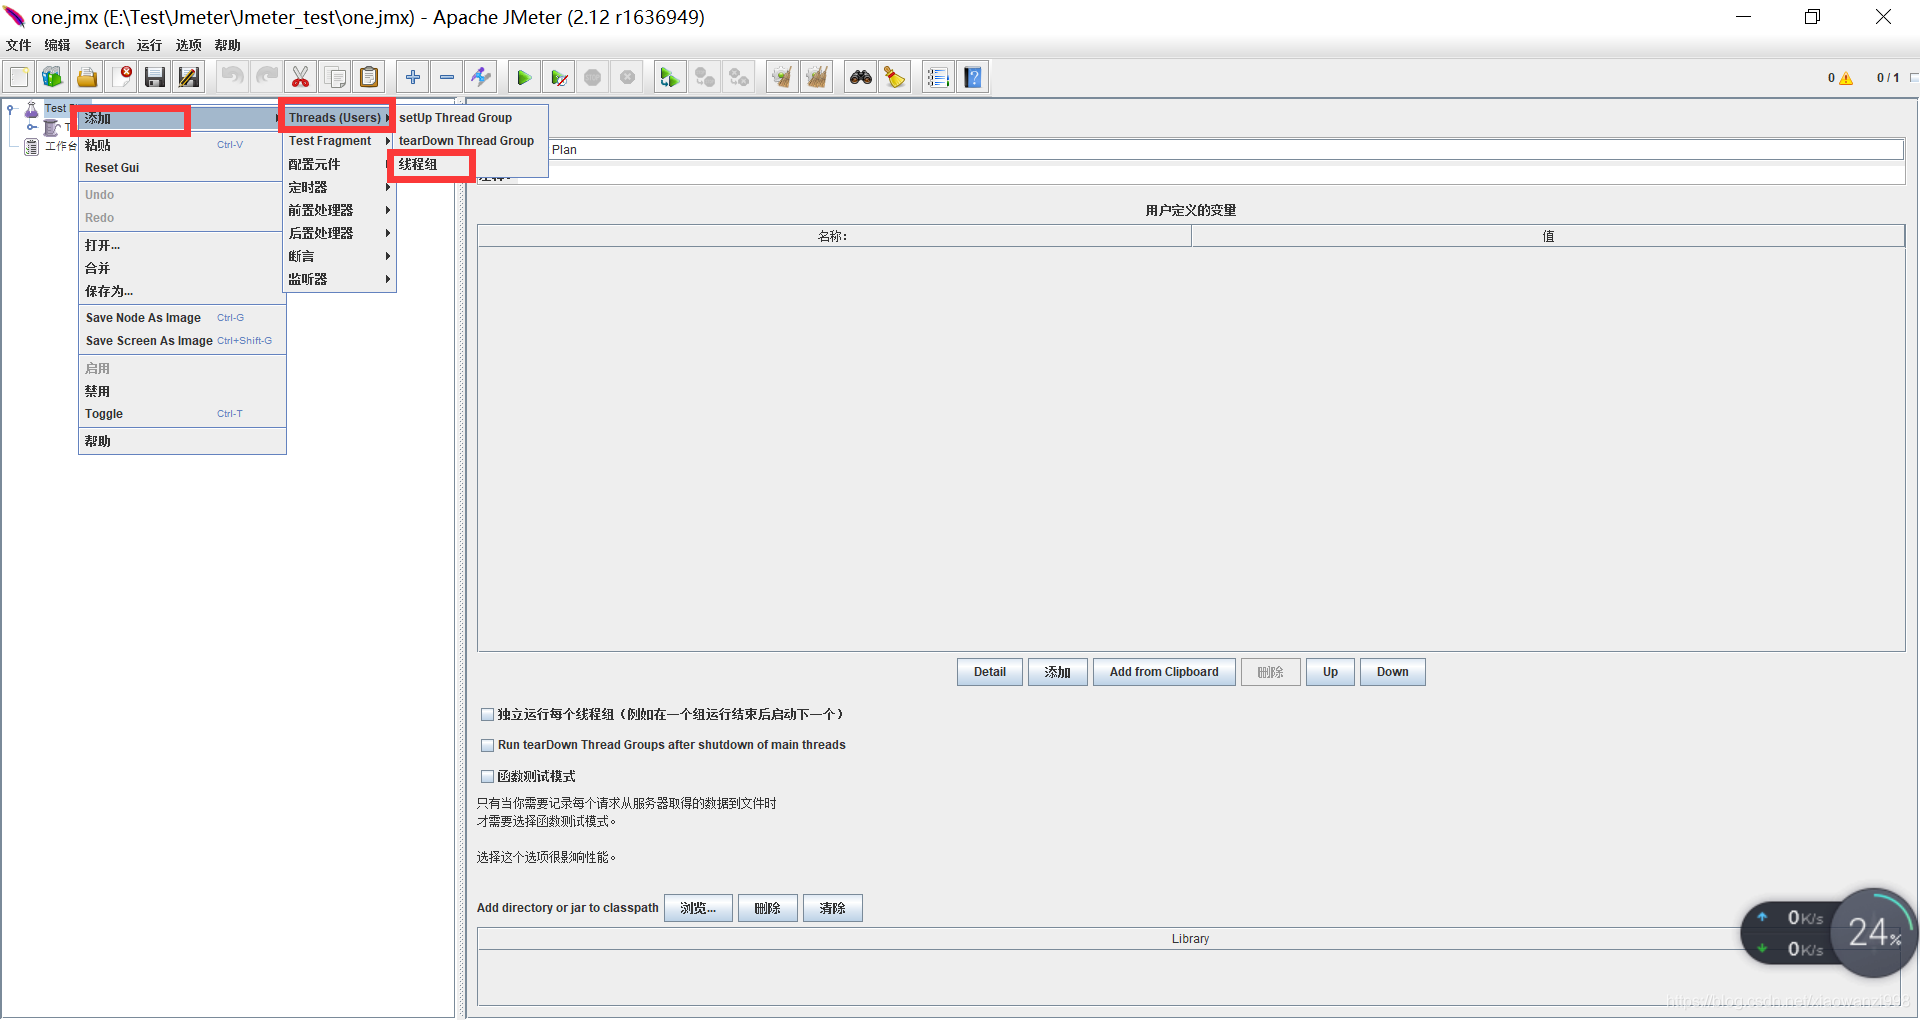Screen dimensions: 1920x1020
Task: Click Start no pauses icon
Action: tap(559, 77)
